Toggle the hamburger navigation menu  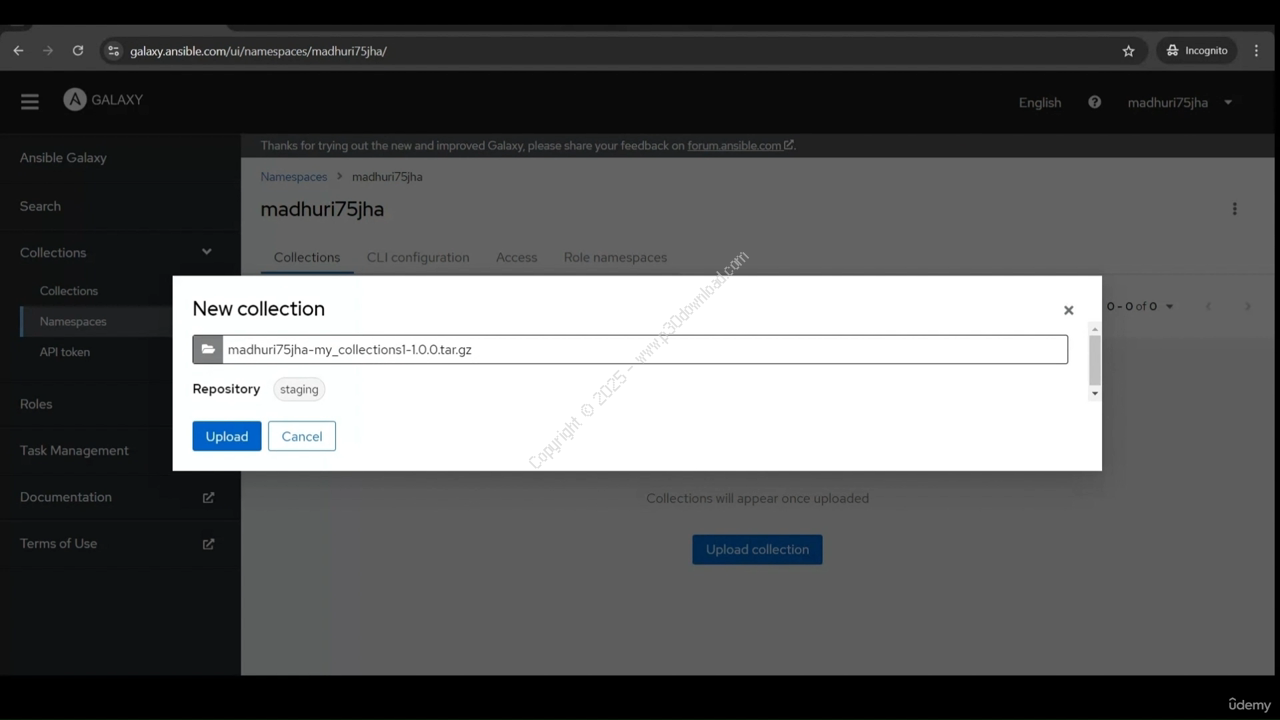30,102
